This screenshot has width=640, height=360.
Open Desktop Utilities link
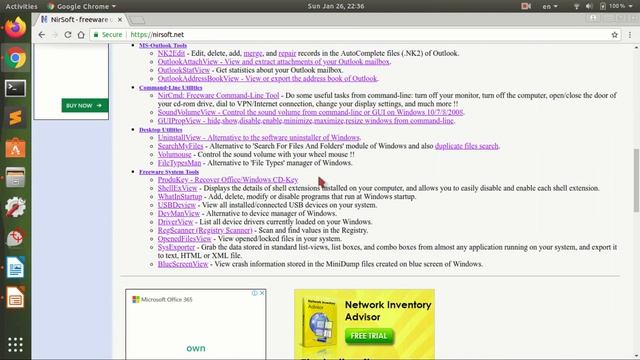(161, 130)
